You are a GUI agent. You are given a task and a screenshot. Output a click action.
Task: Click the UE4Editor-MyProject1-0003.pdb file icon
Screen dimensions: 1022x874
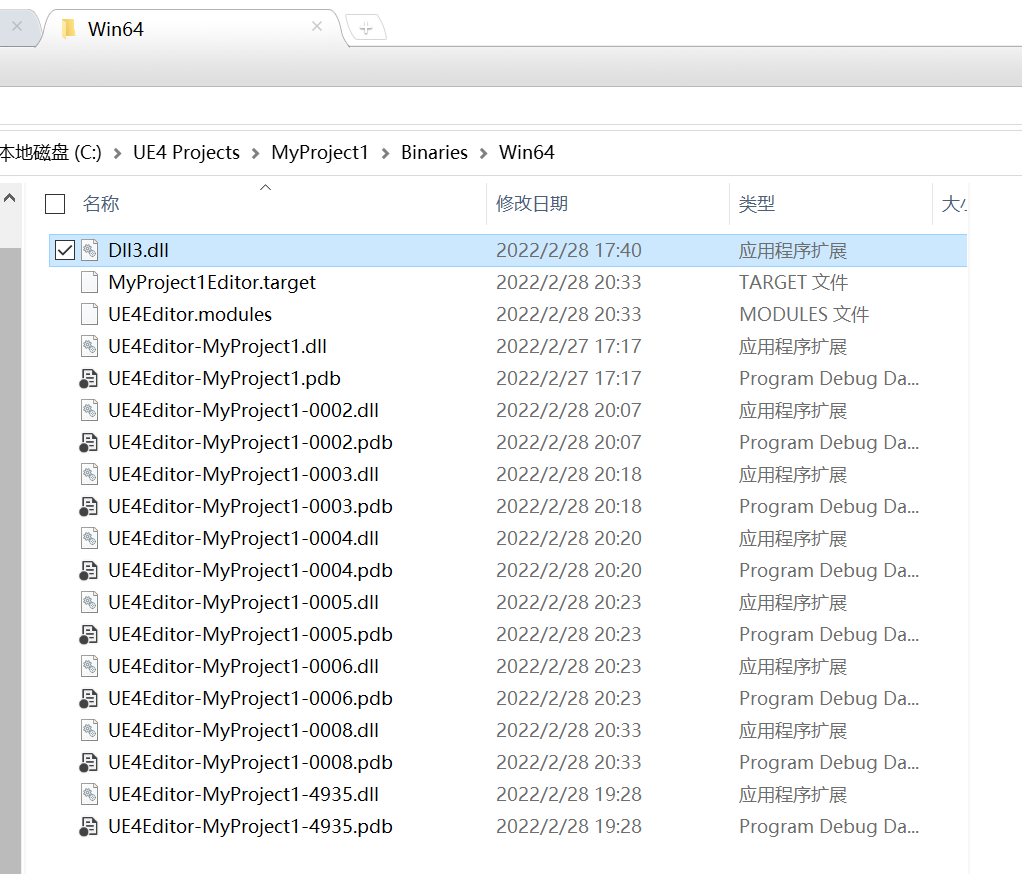coord(89,506)
